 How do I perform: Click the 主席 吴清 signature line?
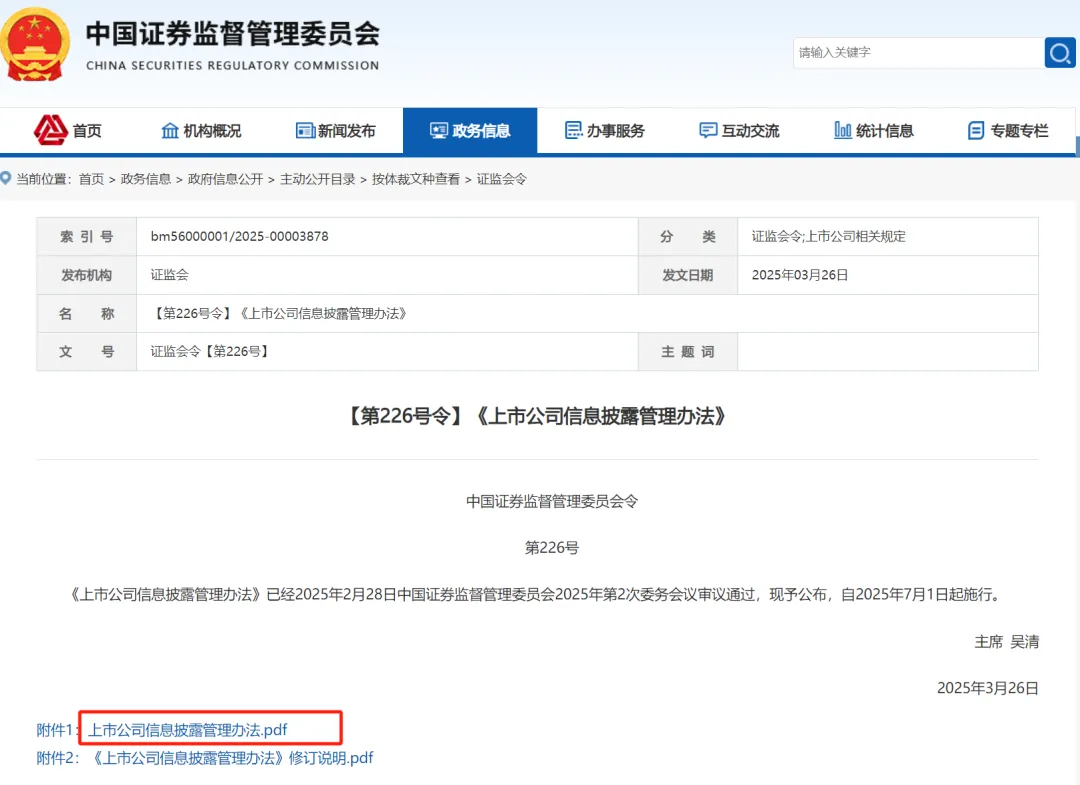(x=1006, y=642)
